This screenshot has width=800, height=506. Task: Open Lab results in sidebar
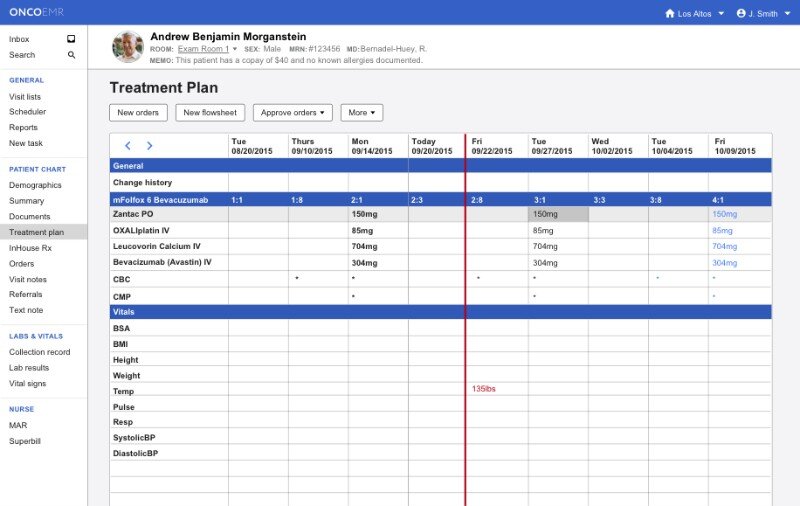point(29,368)
